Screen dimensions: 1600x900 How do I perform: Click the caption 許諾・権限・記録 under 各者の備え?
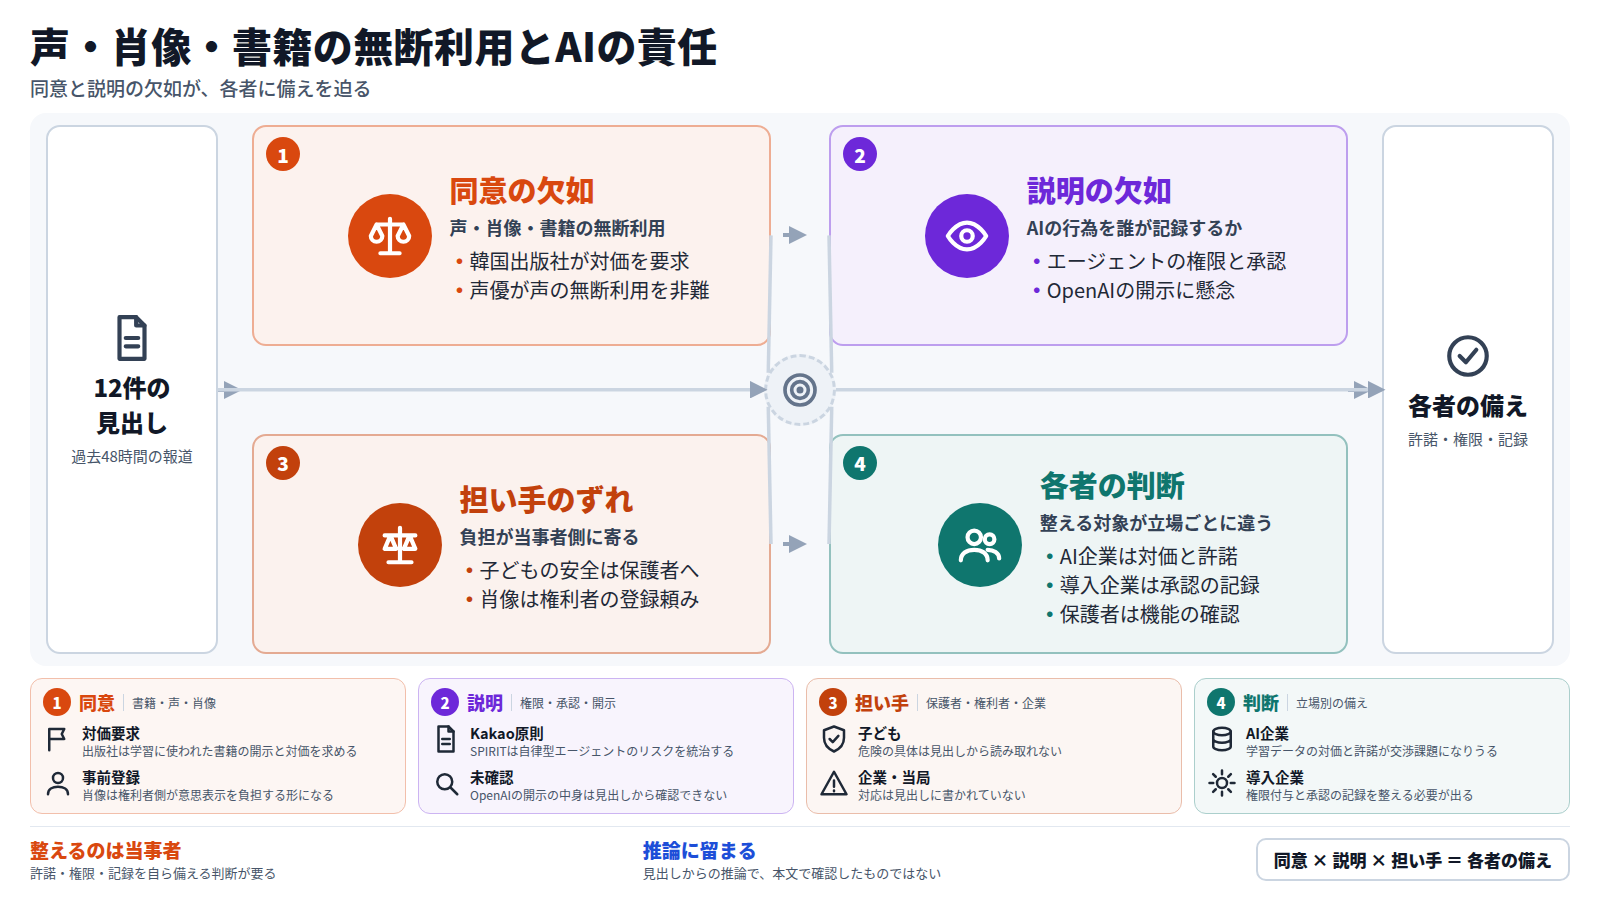[x=1468, y=440]
